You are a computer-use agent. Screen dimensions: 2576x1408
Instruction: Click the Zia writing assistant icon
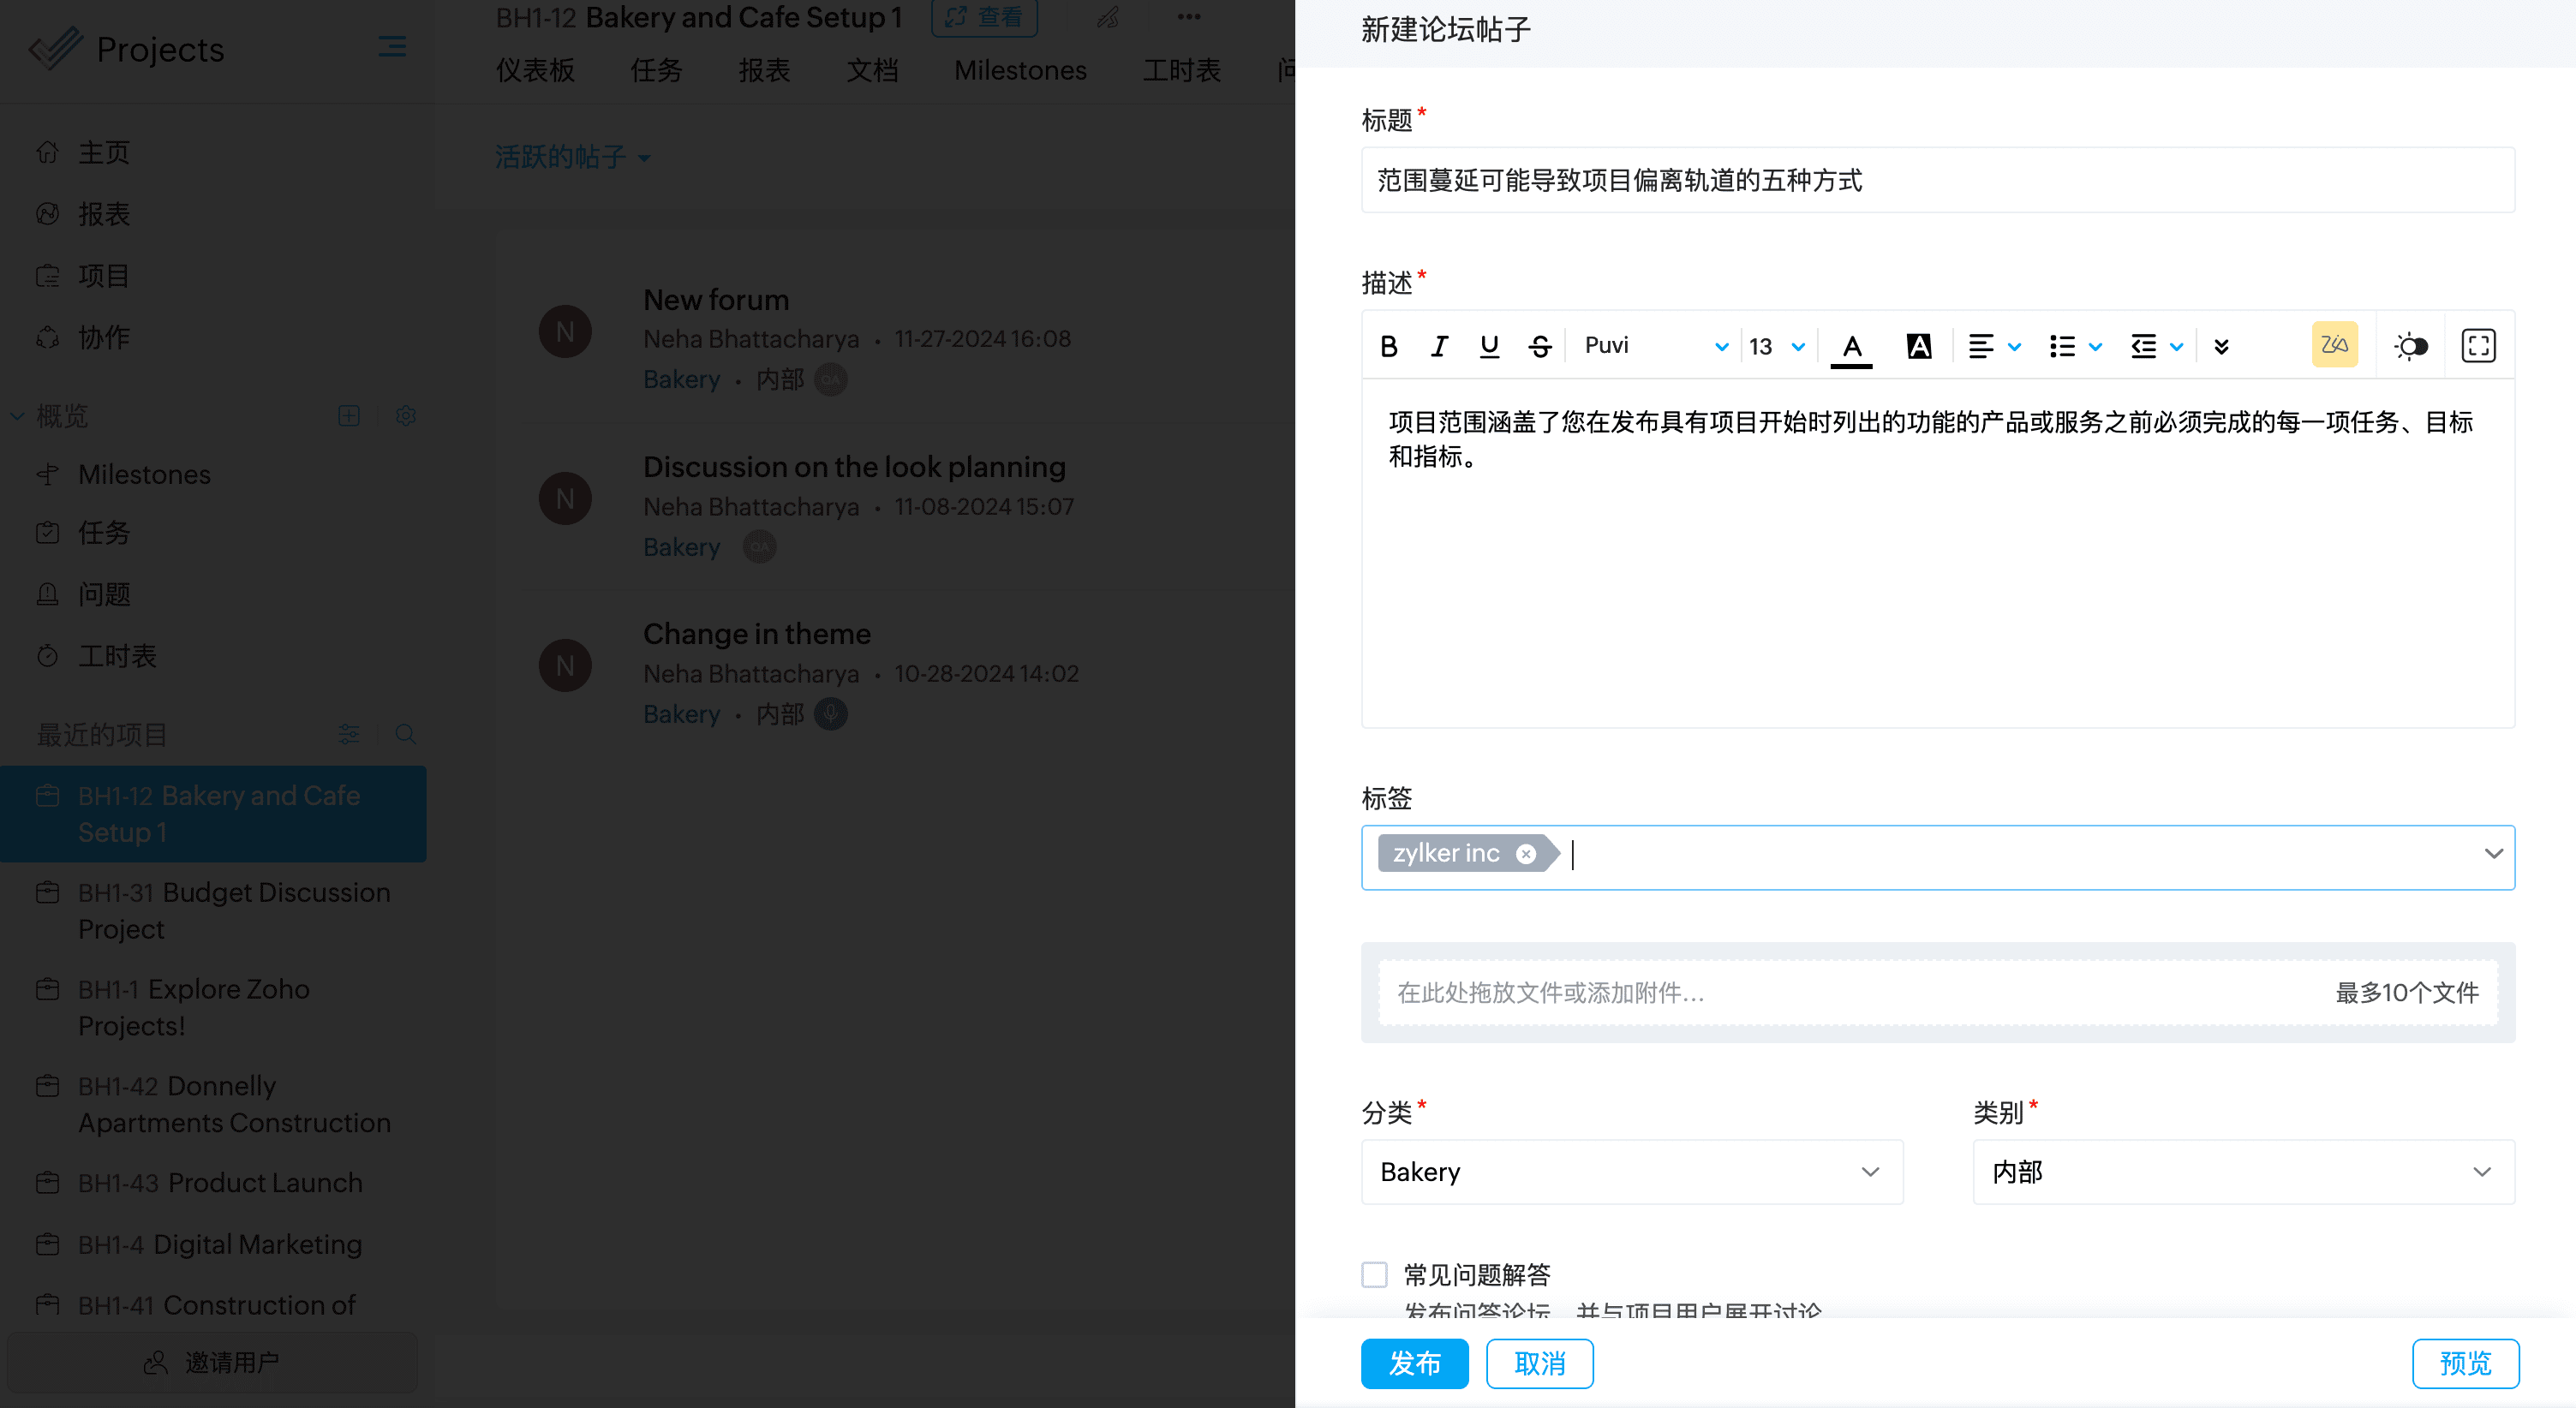[x=2334, y=345]
